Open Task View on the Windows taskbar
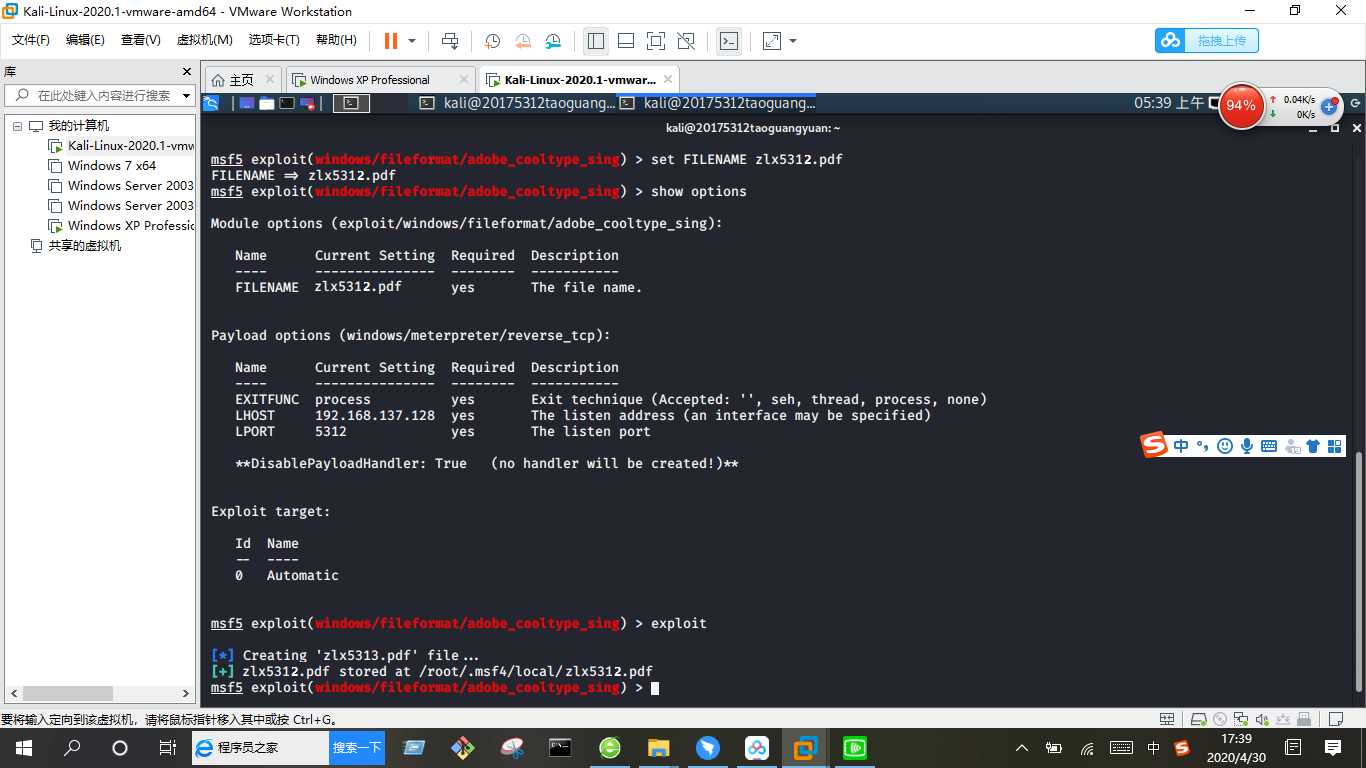 [x=168, y=748]
